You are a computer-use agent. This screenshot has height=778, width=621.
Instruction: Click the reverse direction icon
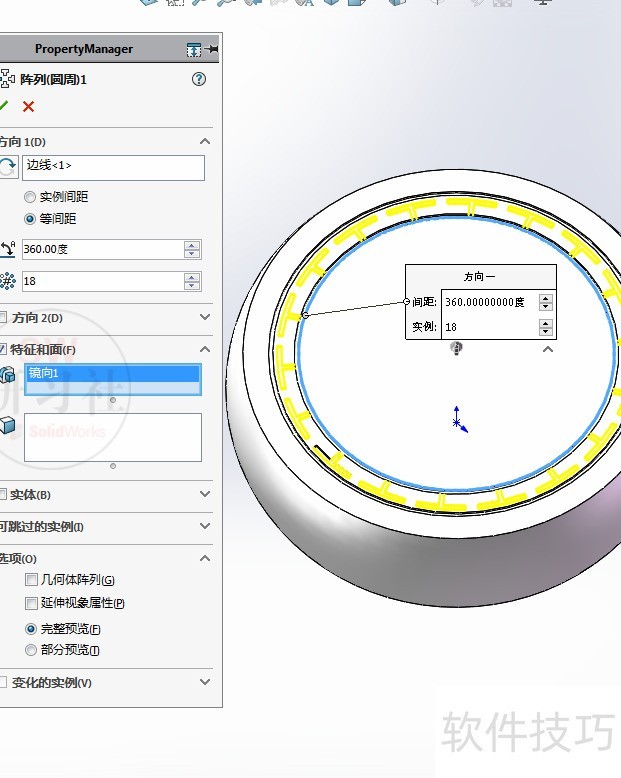(7, 167)
